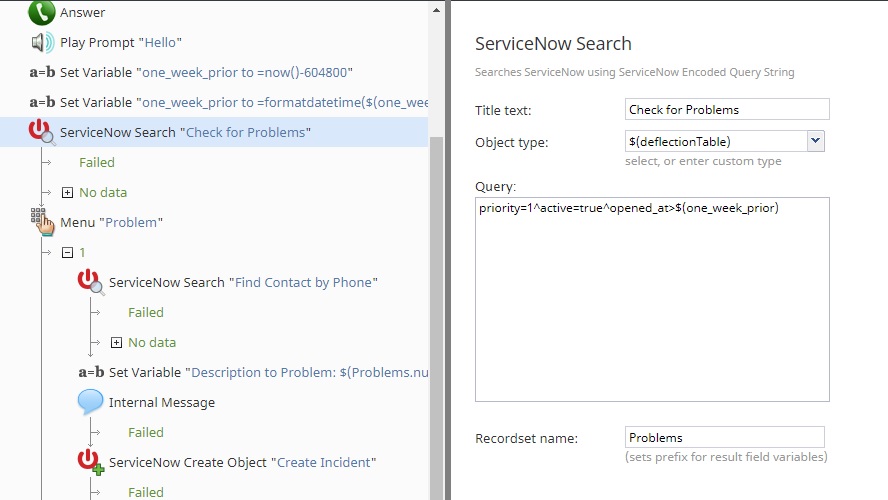The image size is (888, 500).
Task: Select Failed exit under Internal Message
Action: click(x=146, y=433)
